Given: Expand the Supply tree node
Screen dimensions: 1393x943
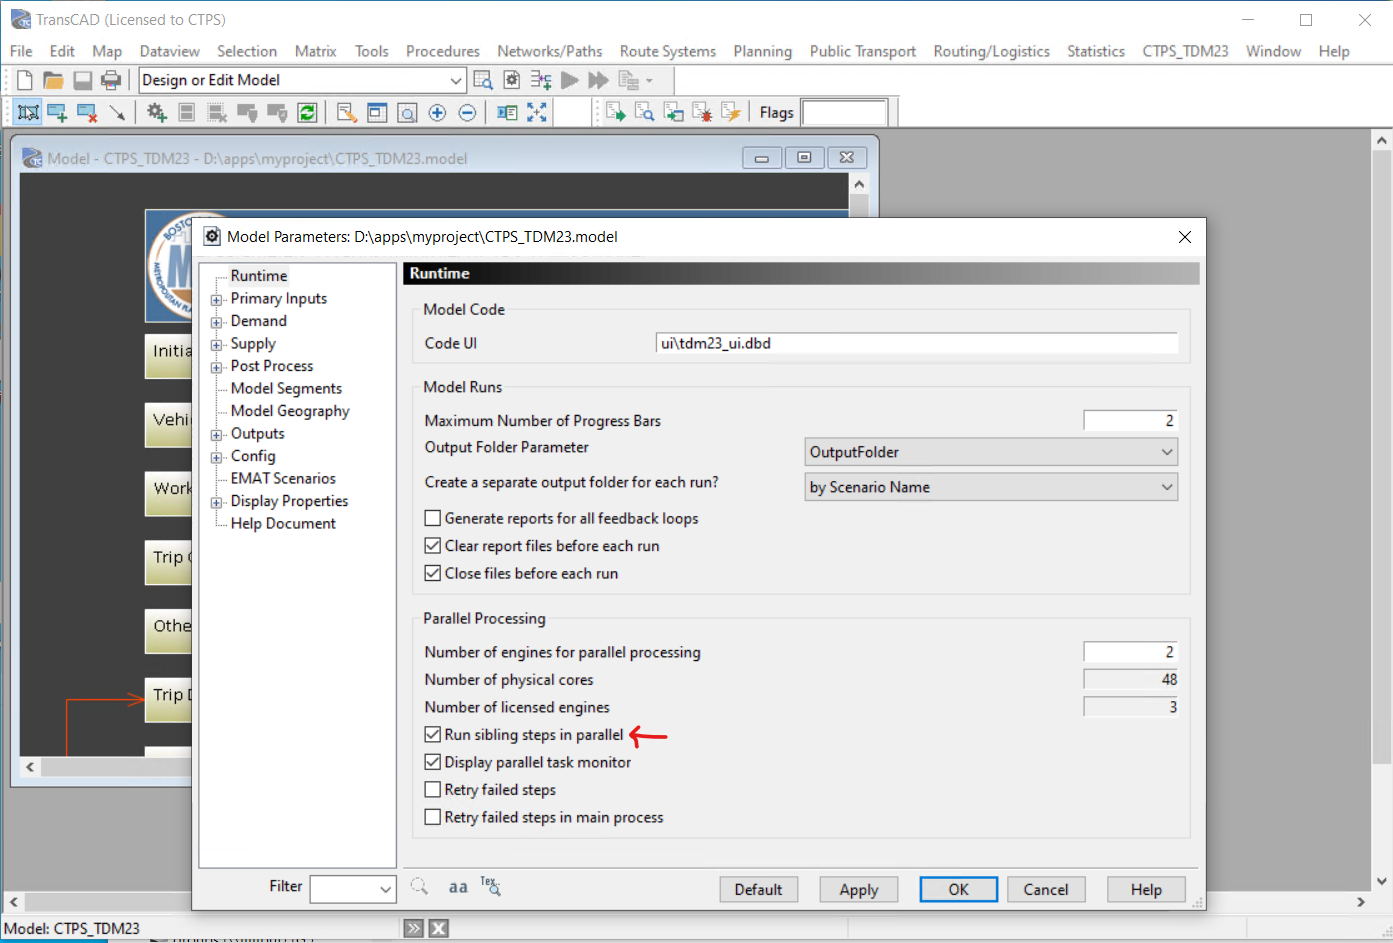Looking at the screenshot, I should coord(216,345).
